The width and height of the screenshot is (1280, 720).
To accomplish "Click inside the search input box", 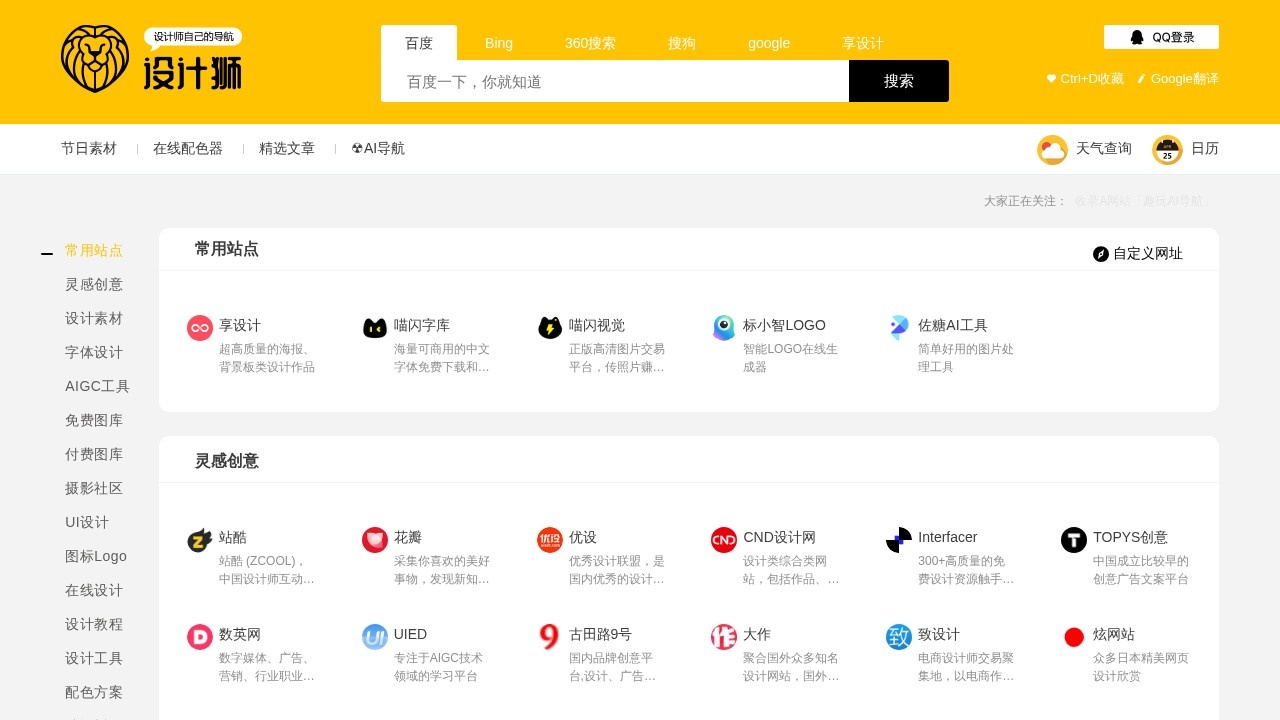I will (x=615, y=80).
